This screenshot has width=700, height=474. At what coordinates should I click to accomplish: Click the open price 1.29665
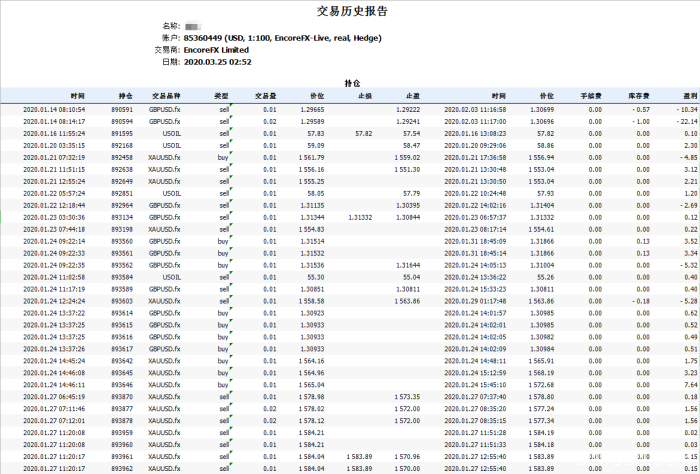(x=312, y=109)
